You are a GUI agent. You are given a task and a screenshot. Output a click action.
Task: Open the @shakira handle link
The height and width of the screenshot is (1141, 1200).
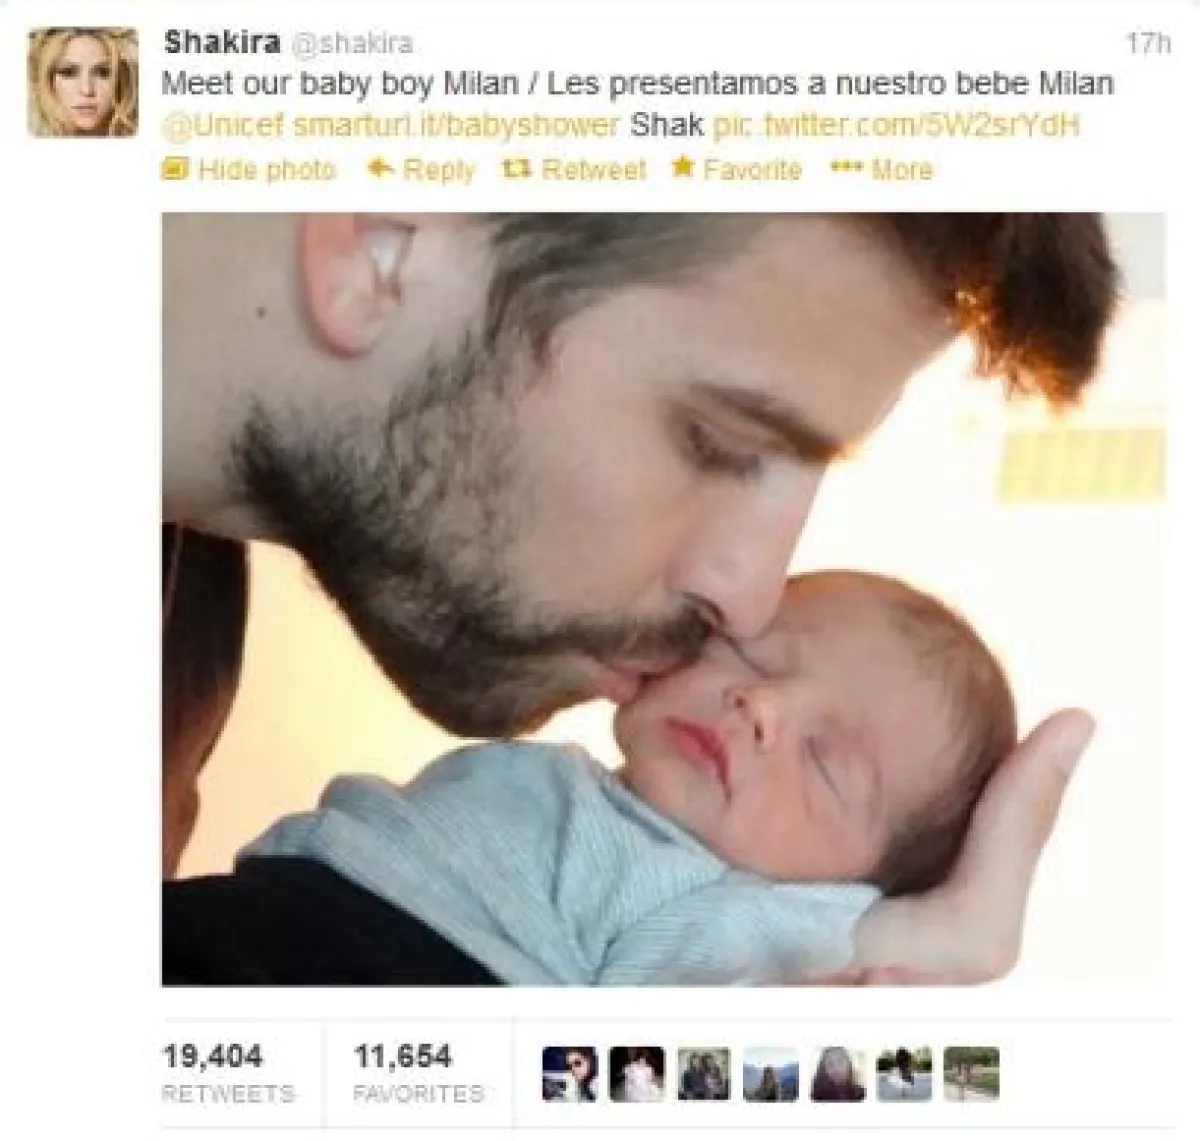point(351,44)
